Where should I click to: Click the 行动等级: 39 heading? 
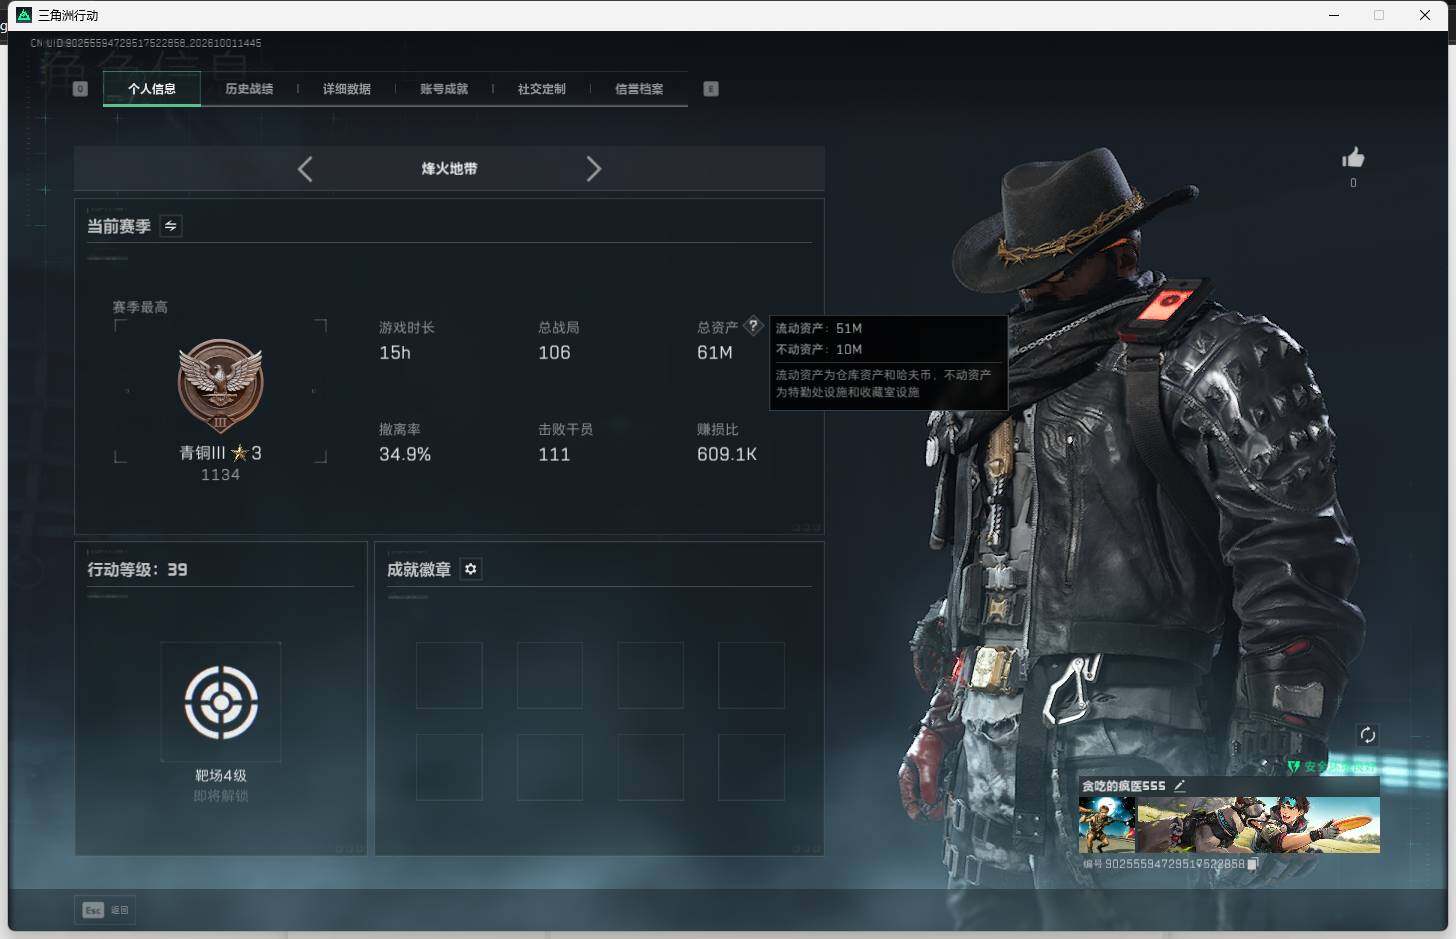tap(137, 569)
